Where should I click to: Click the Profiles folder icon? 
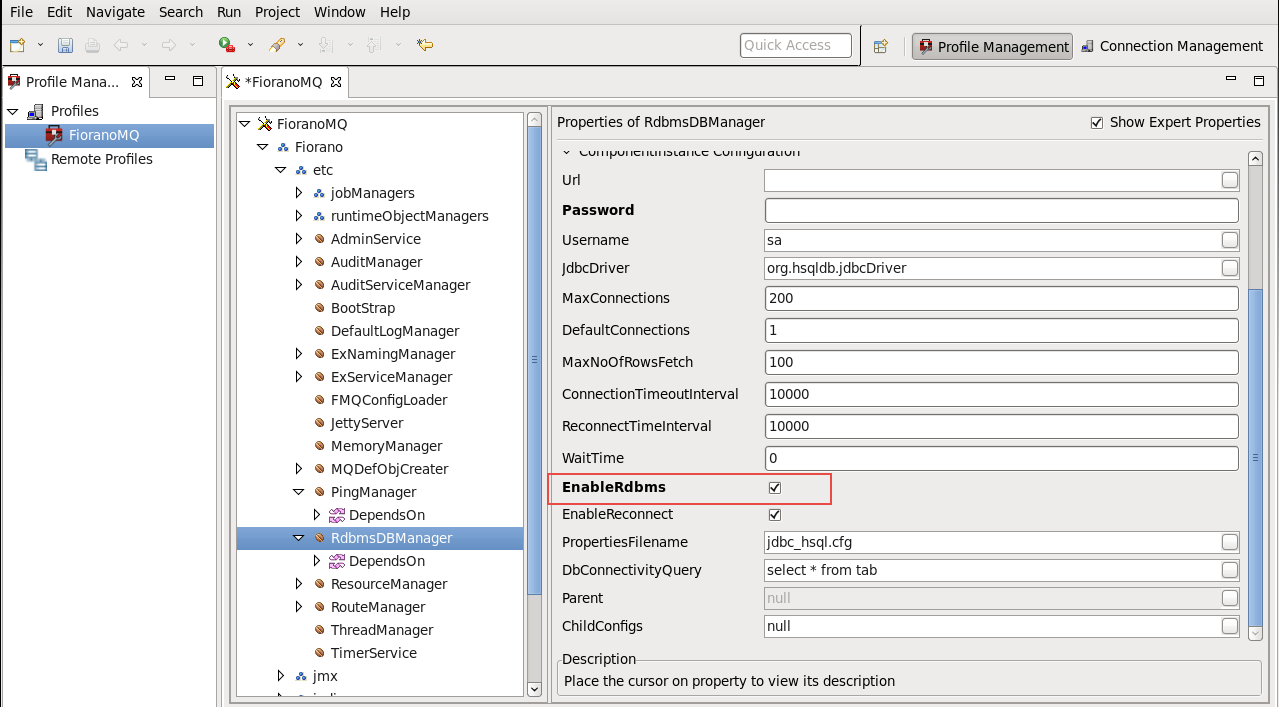click(x=35, y=111)
